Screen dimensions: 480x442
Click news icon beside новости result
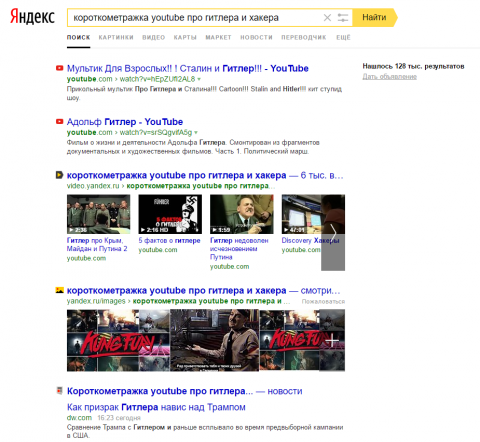pyautogui.click(x=59, y=391)
